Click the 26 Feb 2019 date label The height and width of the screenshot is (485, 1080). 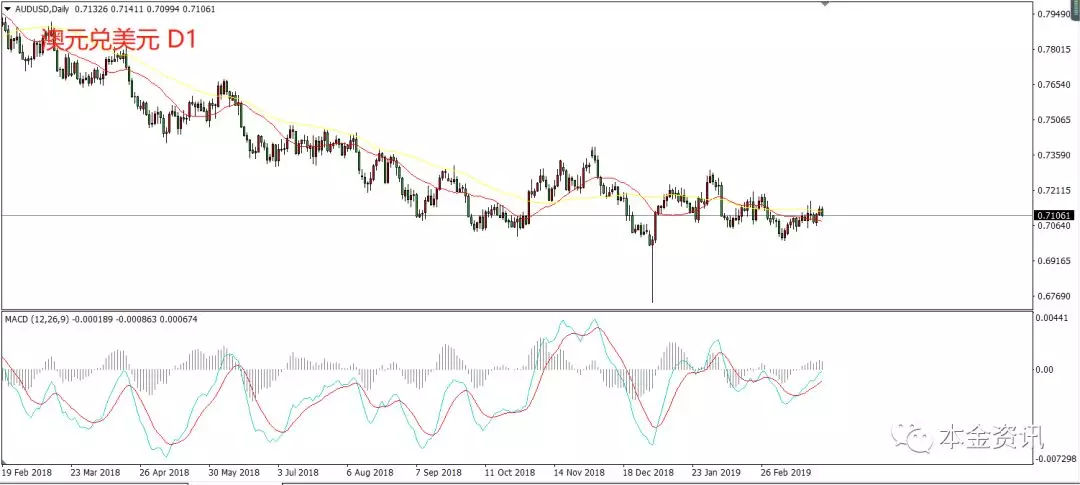click(x=786, y=470)
